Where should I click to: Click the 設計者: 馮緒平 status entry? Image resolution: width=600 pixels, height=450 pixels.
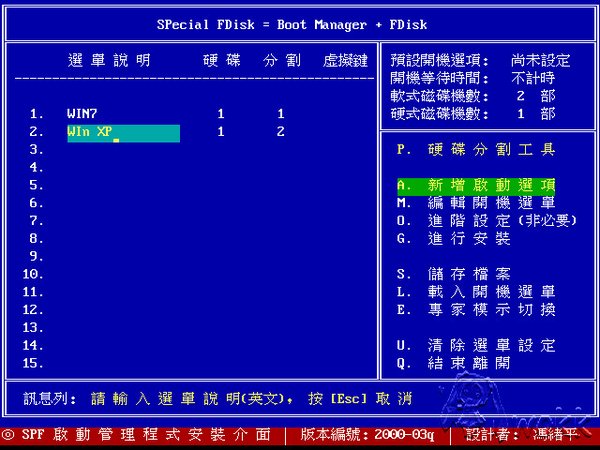click(522, 435)
